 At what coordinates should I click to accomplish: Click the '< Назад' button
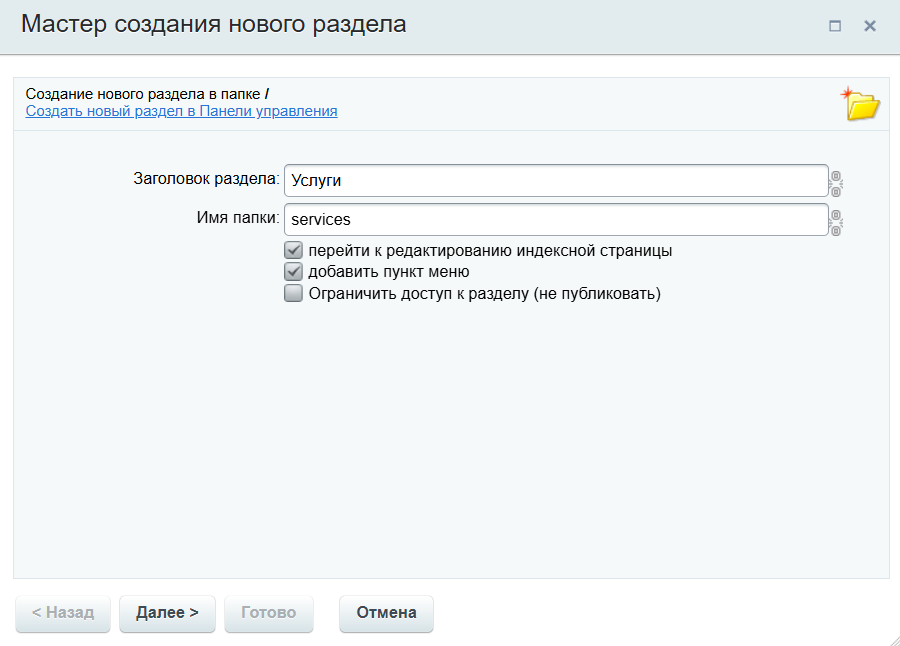pos(63,613)
